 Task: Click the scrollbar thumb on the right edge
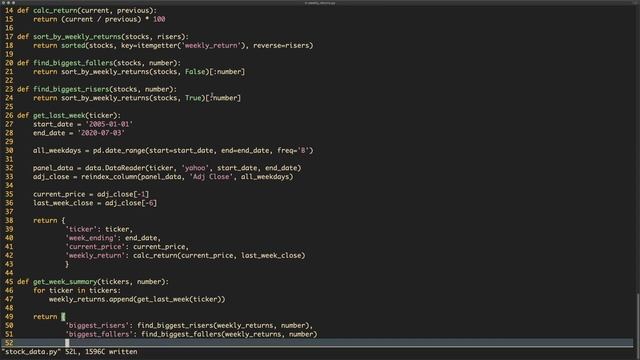637,319
